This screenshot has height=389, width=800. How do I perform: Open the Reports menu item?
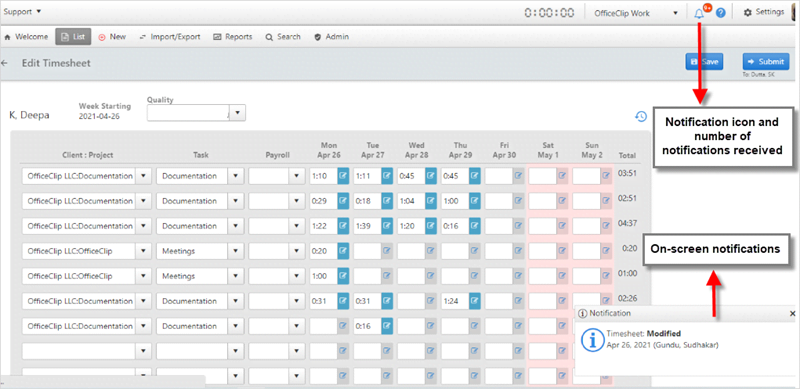(233, 37)
